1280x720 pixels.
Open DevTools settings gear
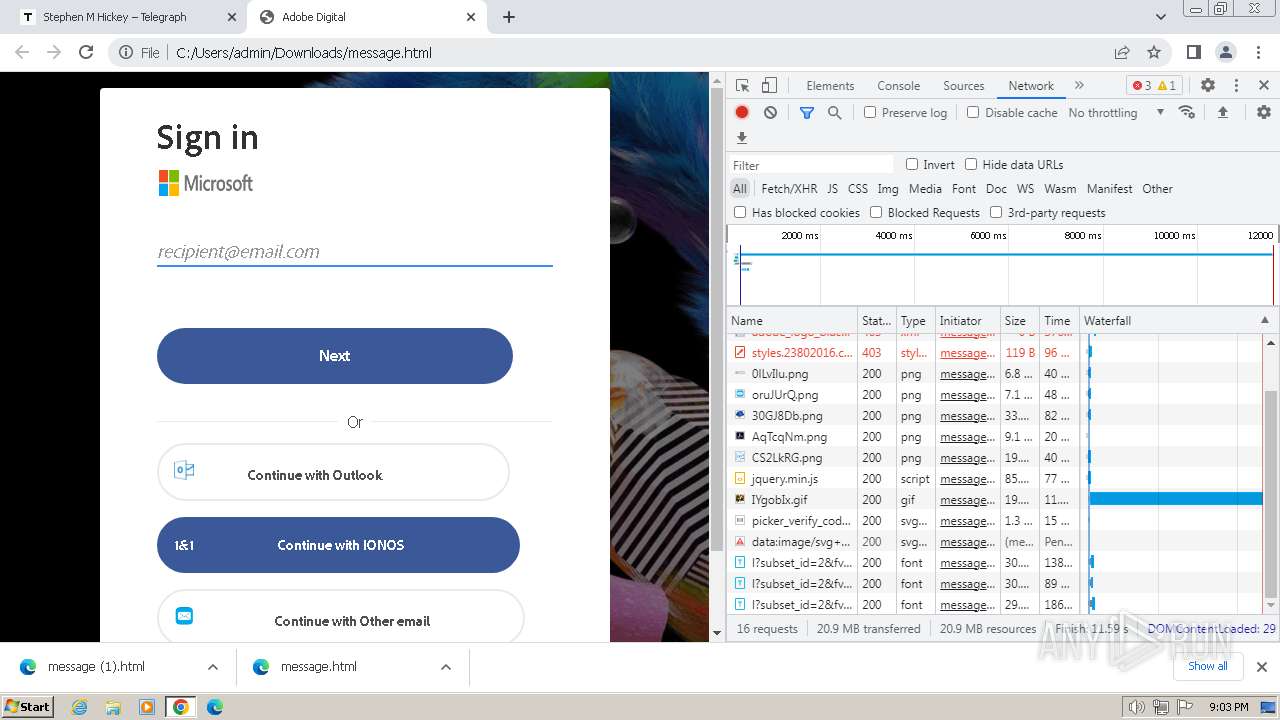tap(1208, 86)
